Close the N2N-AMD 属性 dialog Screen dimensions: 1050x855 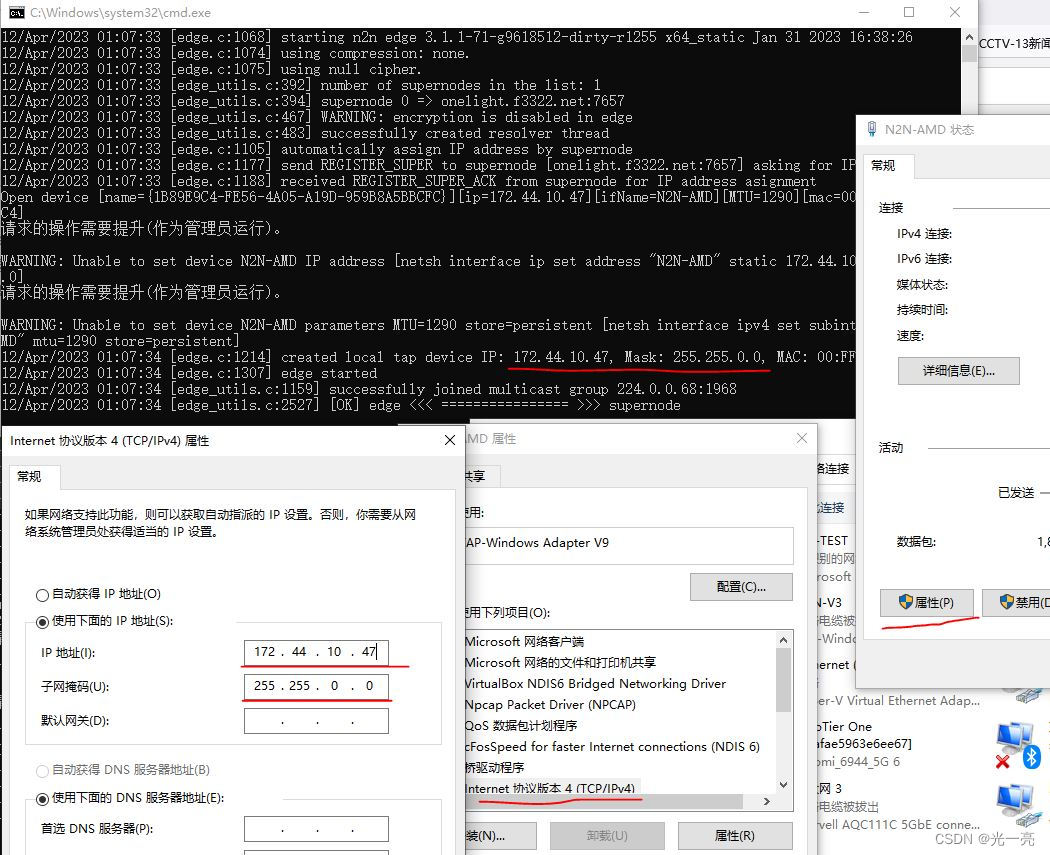click(x=802, y=438)
